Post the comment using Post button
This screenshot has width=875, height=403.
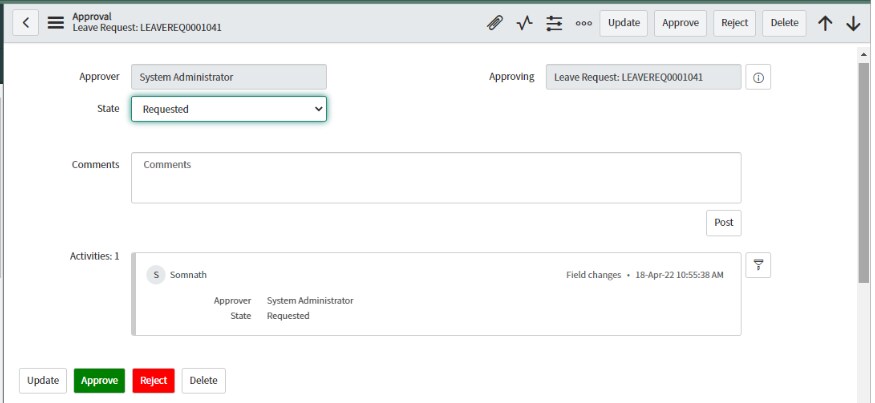pos(723,223)
